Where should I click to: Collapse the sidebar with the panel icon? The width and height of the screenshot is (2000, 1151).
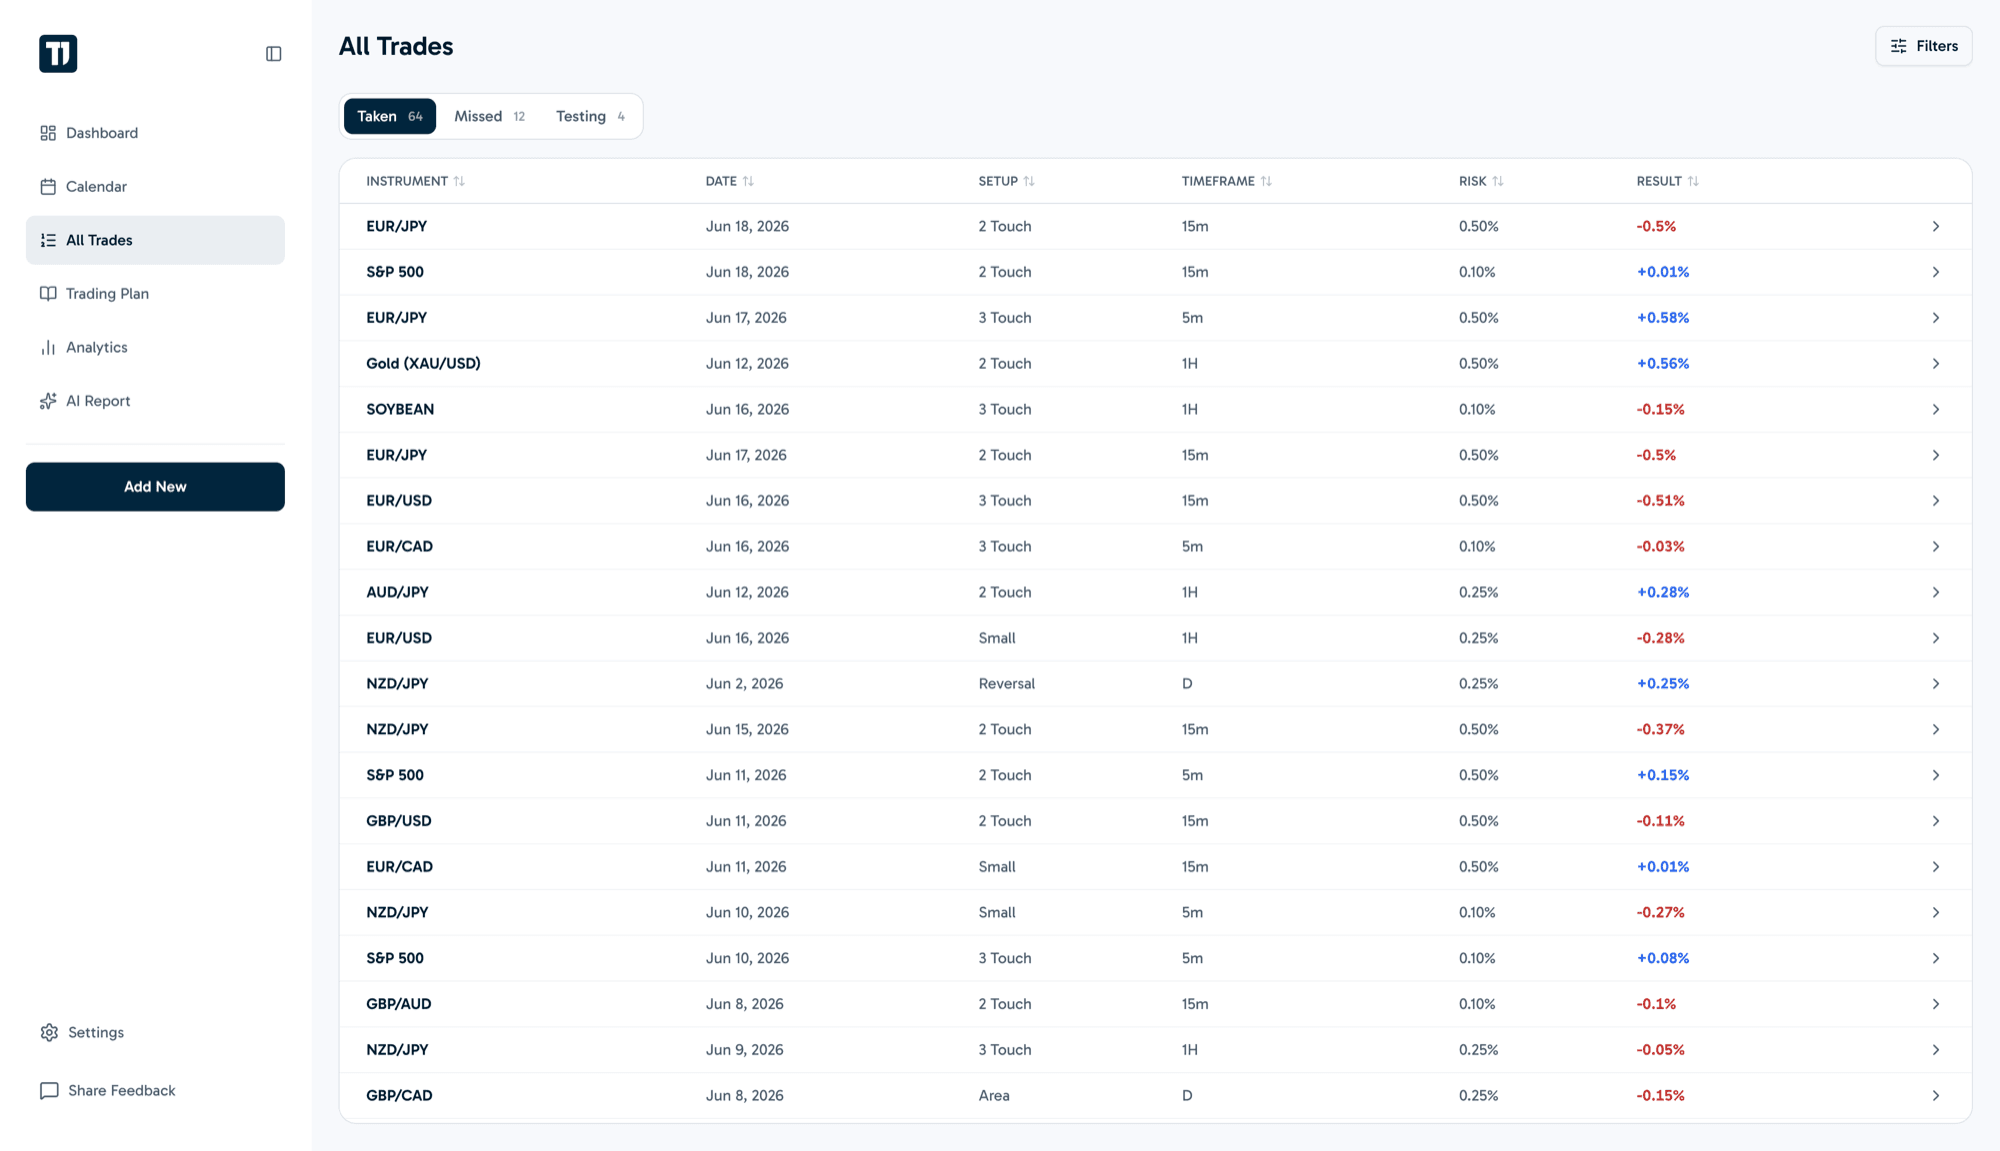[x=273, y=54]
